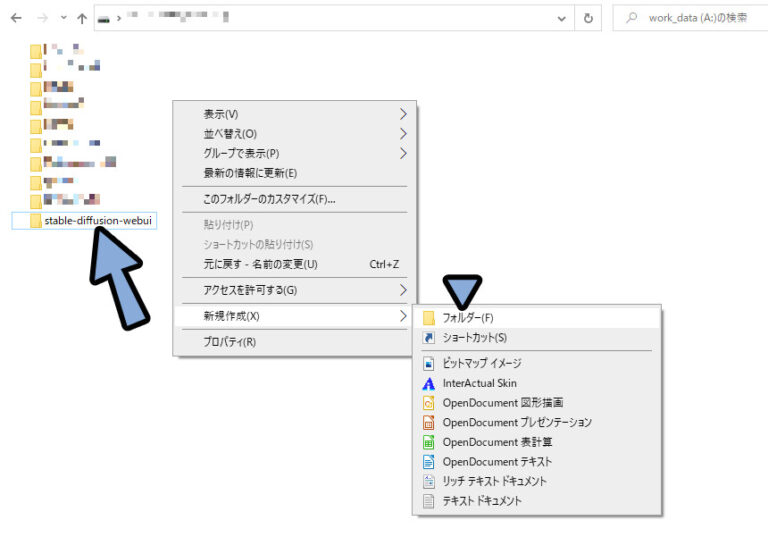Expand the address bar history dropdown

coord(561,18)
